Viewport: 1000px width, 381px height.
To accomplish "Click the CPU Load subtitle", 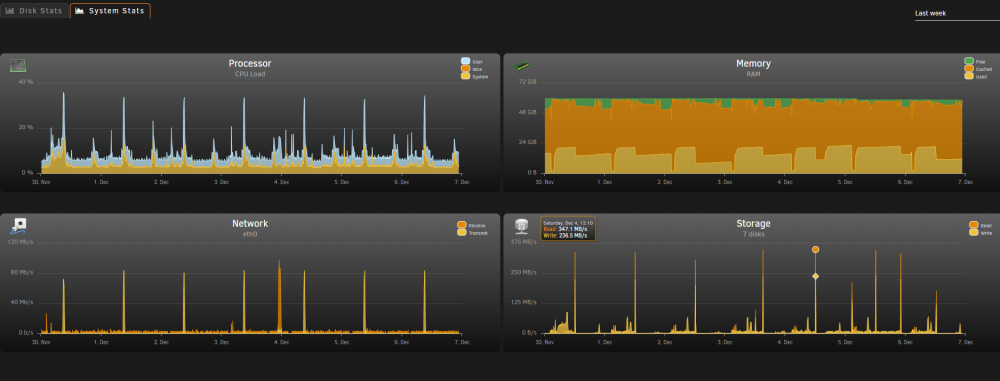I will coord(250,74).
